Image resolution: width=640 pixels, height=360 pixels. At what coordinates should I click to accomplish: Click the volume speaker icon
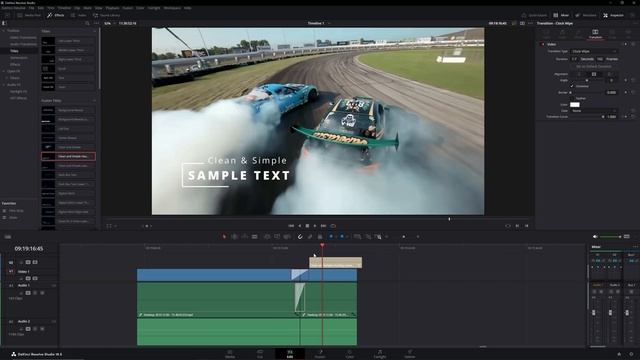(595, 237)
